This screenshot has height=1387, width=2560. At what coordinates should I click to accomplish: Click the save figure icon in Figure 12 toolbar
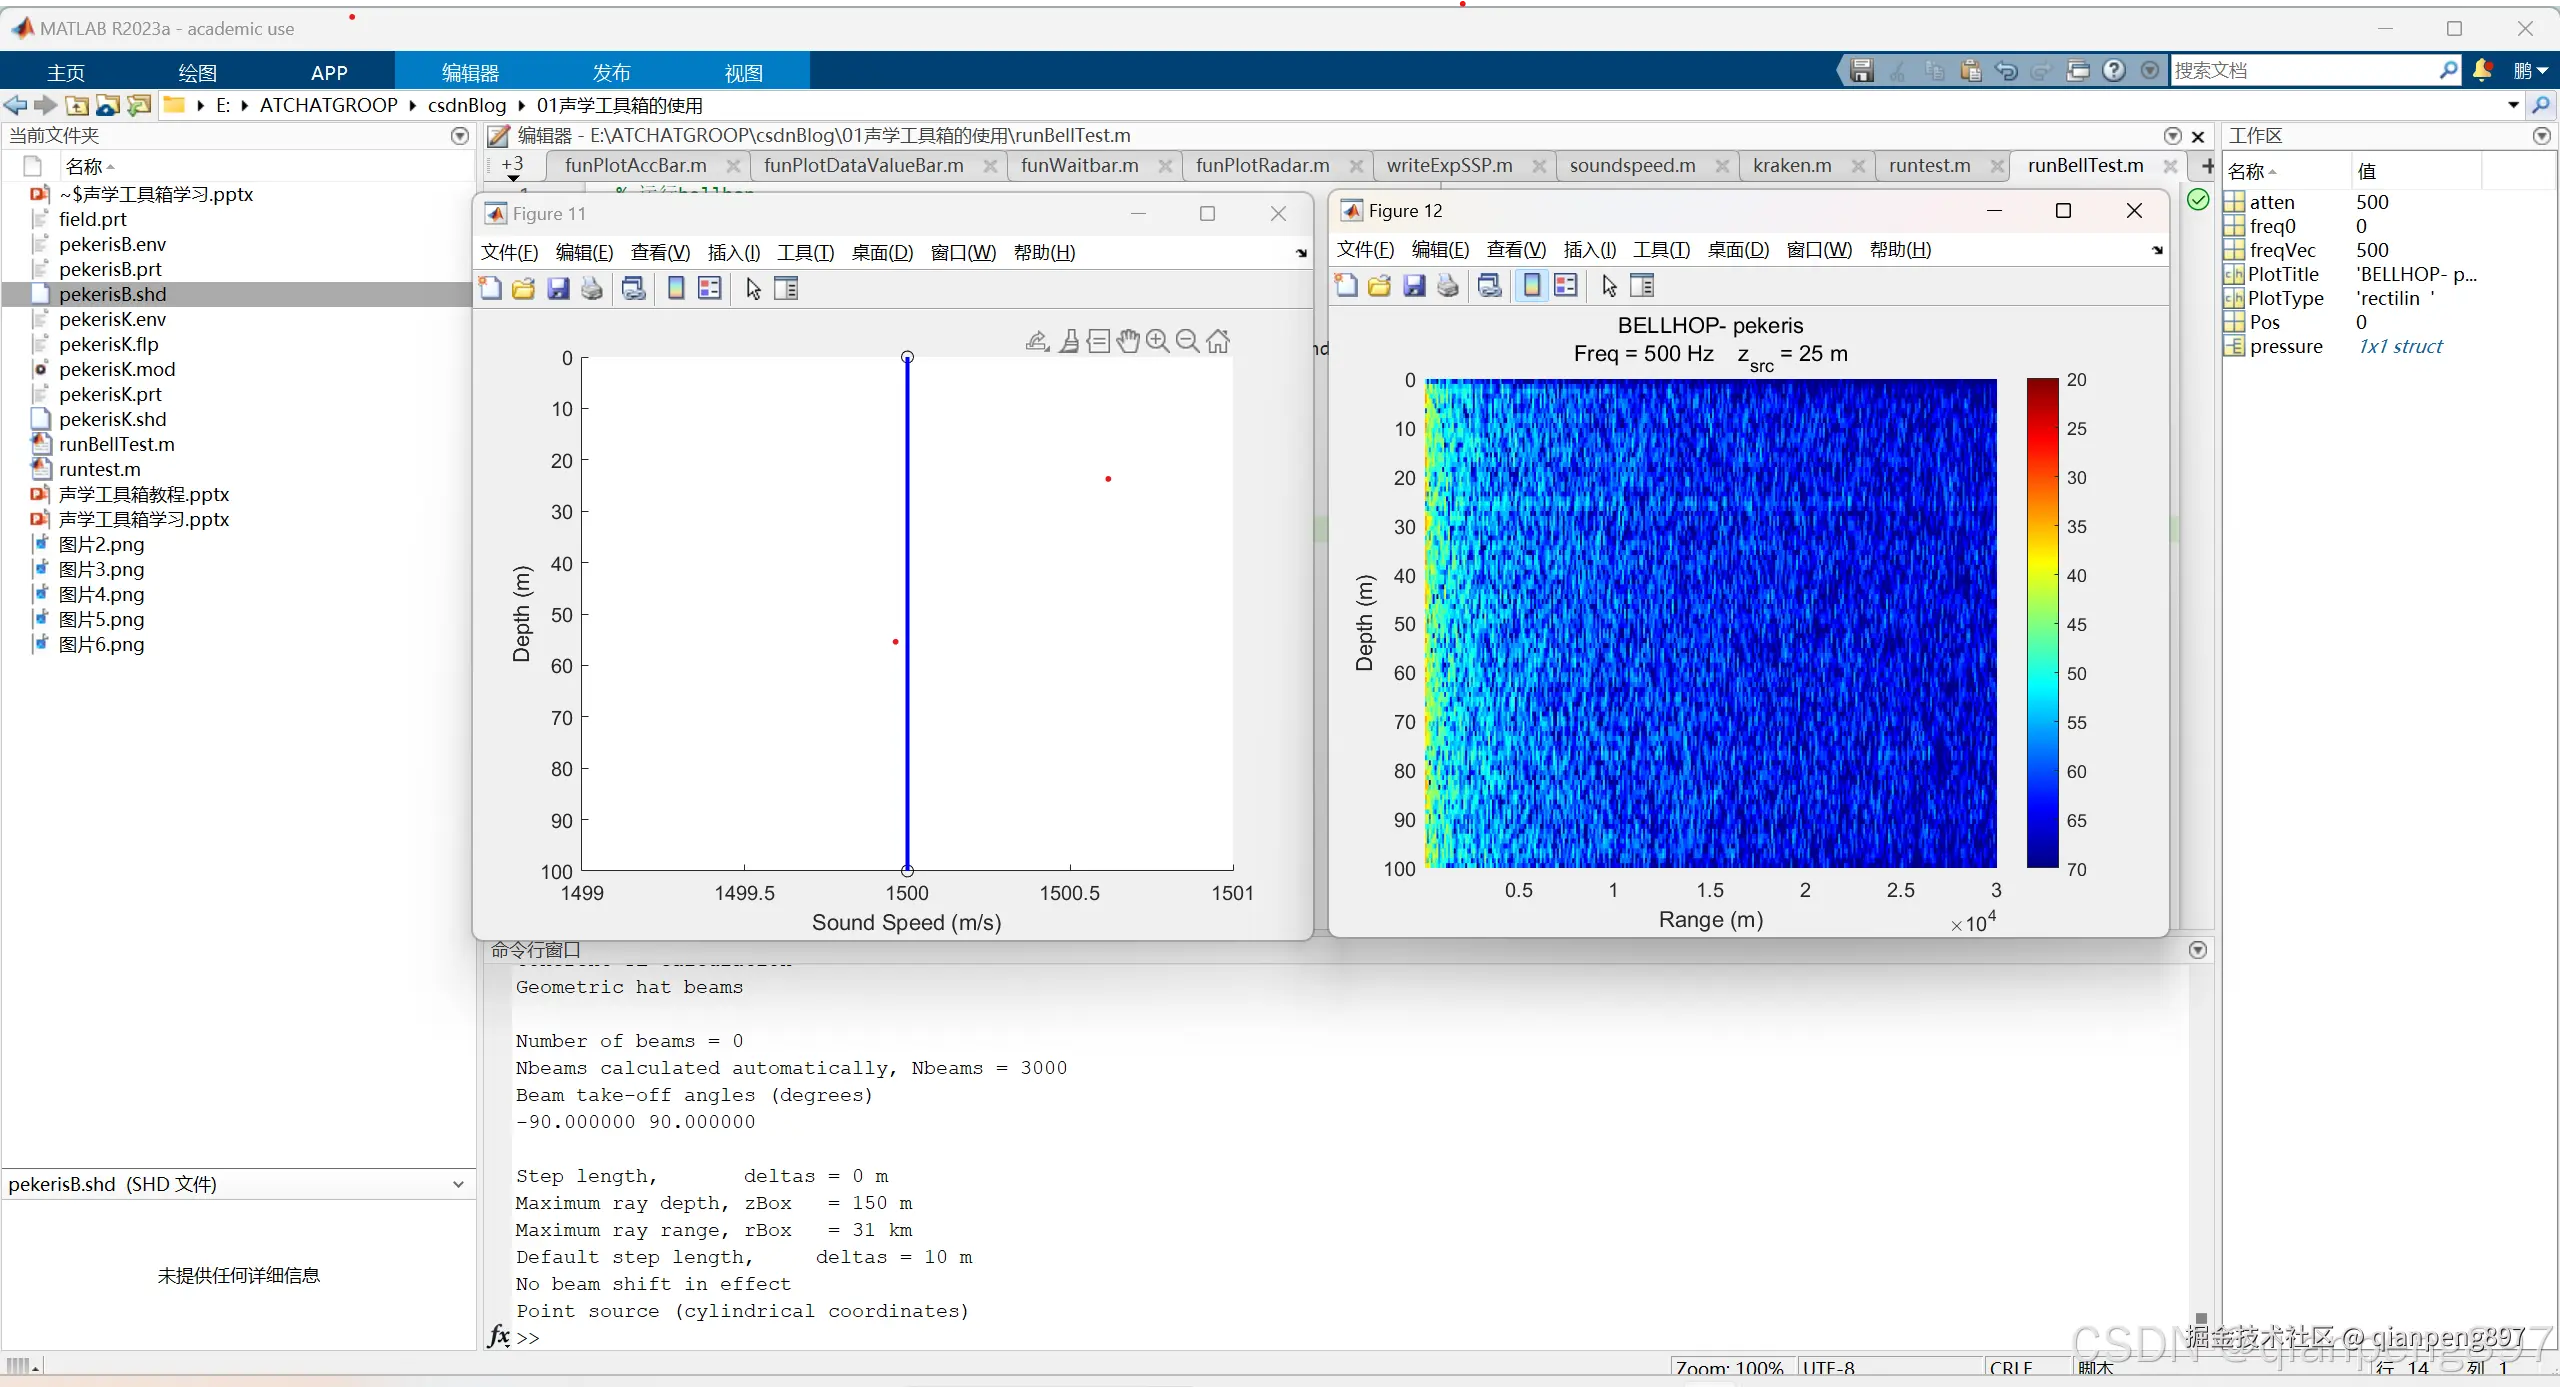1414,286
